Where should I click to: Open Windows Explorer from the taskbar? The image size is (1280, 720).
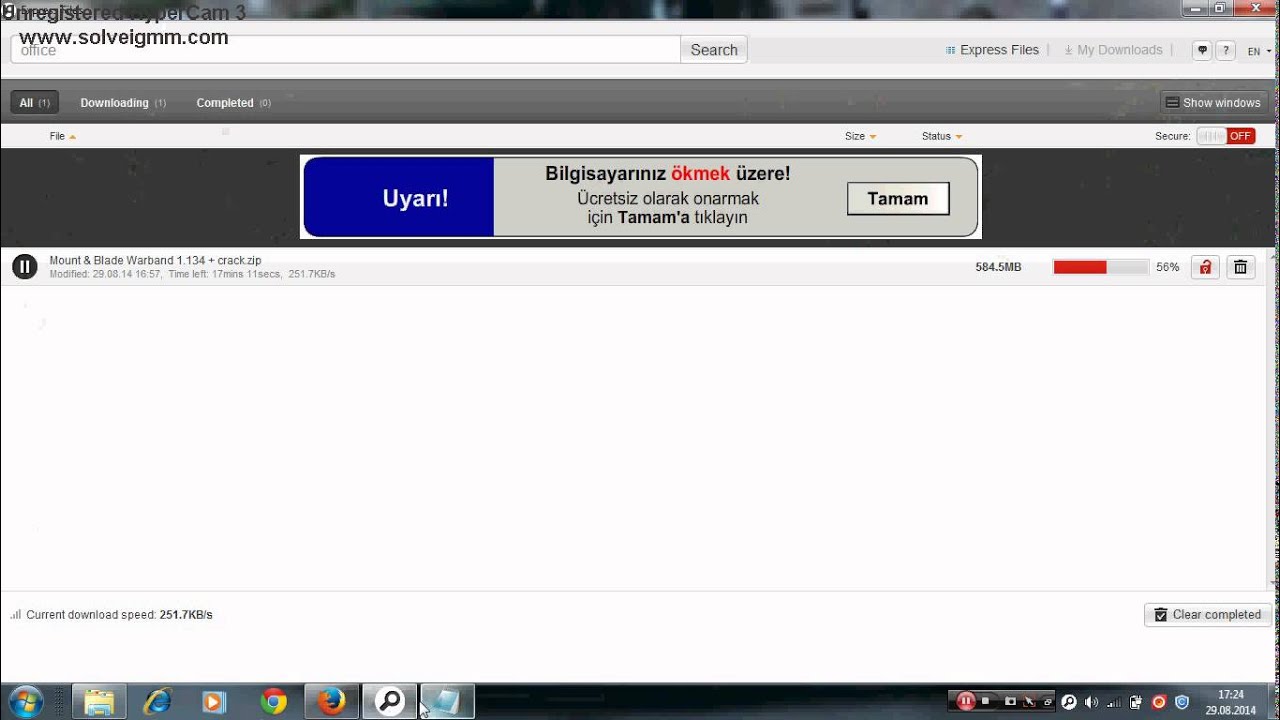(x=99, y=702)
